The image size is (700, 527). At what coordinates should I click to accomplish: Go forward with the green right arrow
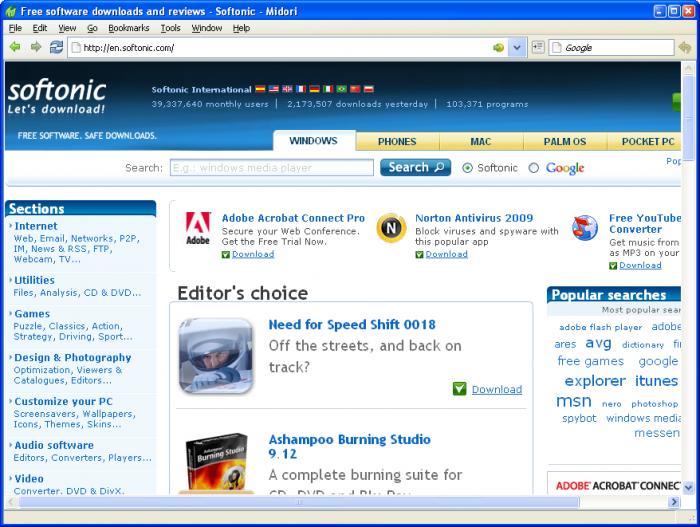(x=36, y=46)
